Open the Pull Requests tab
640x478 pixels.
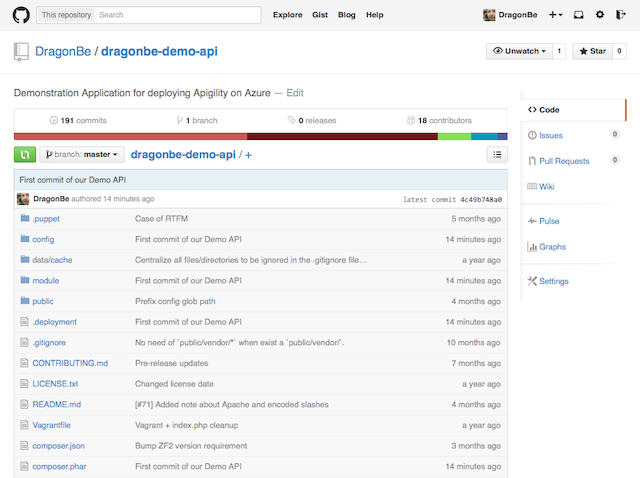(563, 160)
